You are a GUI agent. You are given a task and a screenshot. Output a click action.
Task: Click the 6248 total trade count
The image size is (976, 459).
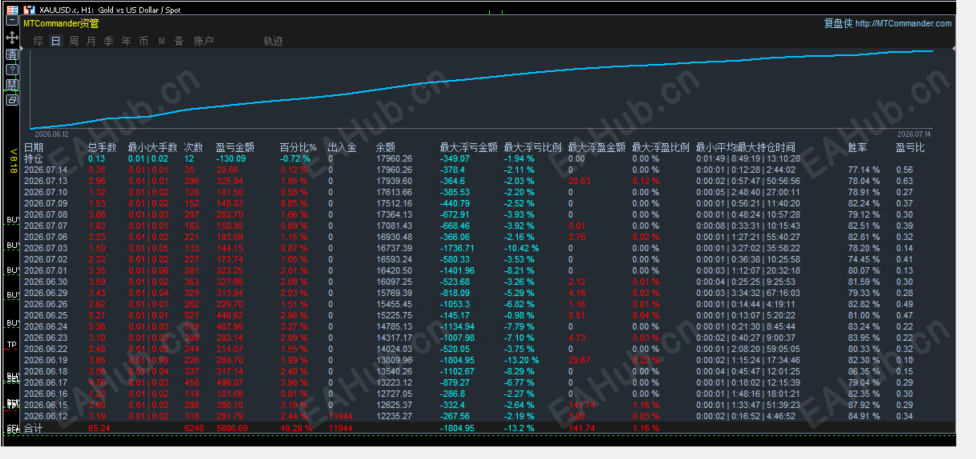tap(193, 428)
